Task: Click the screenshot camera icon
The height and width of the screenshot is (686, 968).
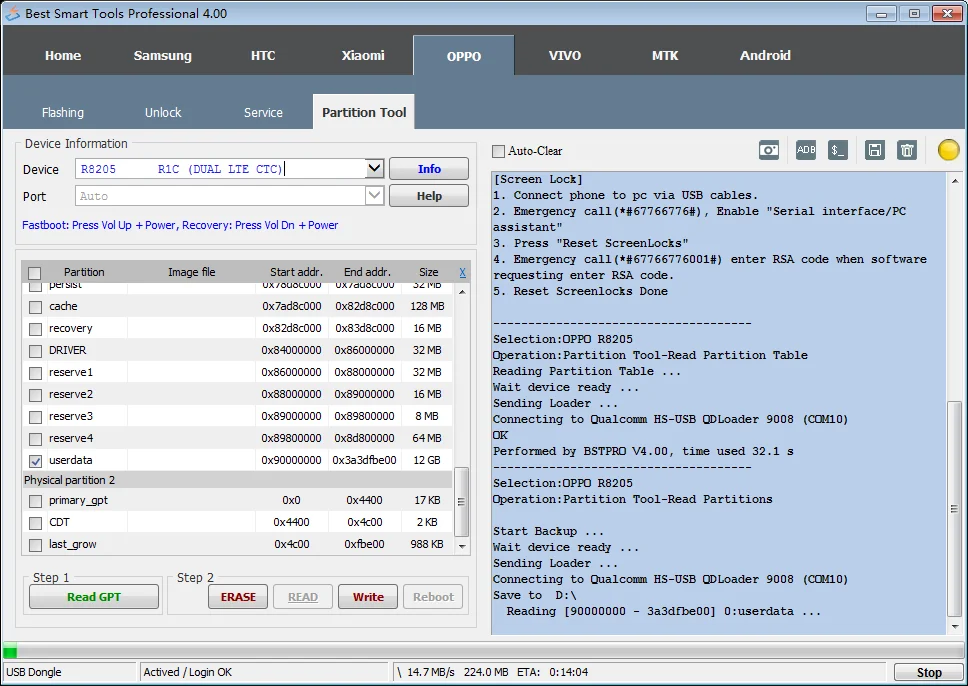Action: tap(768, 150)
